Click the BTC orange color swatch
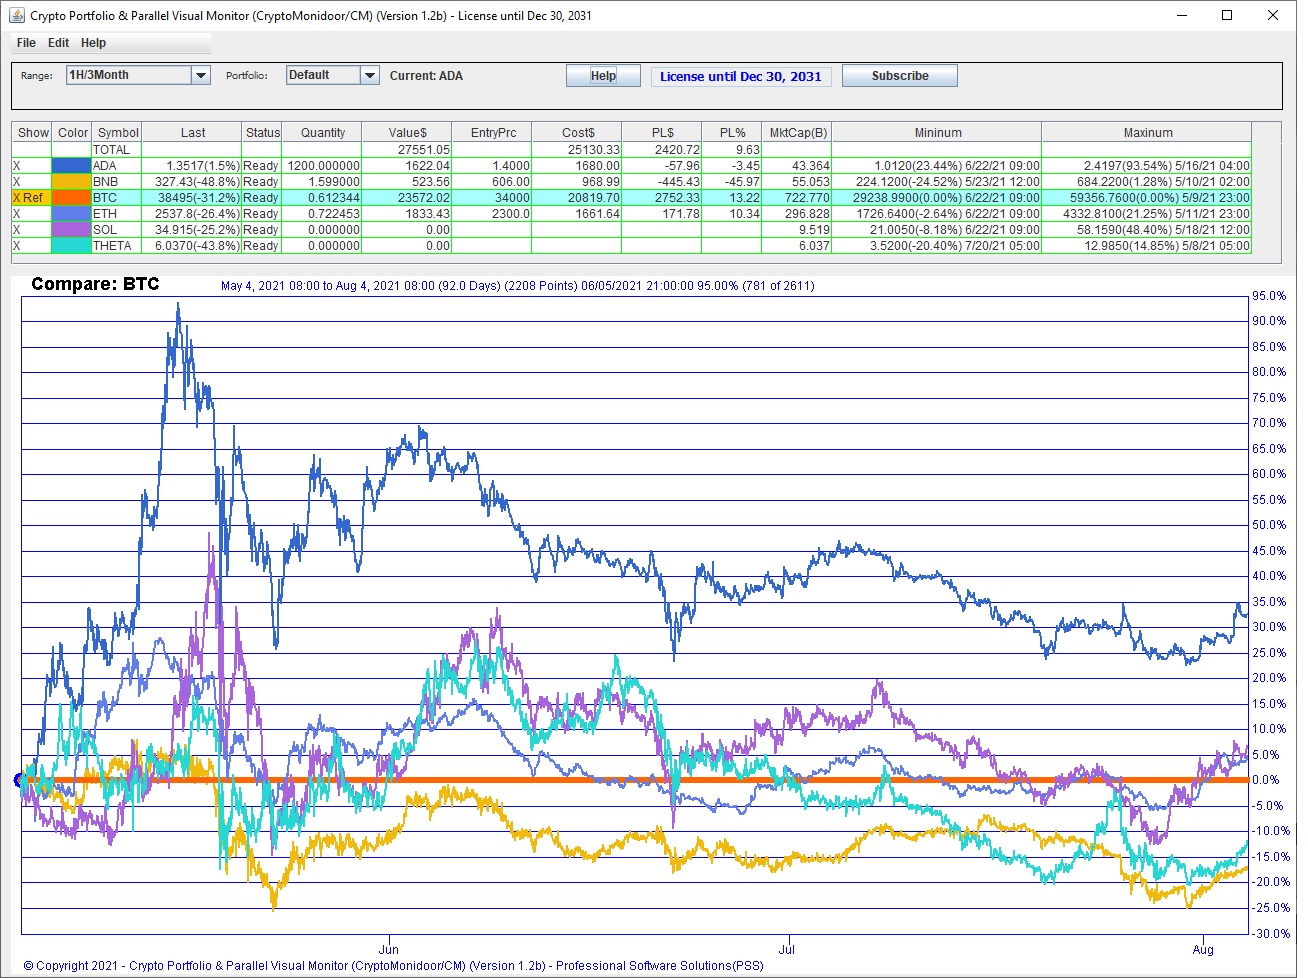Viewport: 1308px width, 978px height. [x=72, y=198]
